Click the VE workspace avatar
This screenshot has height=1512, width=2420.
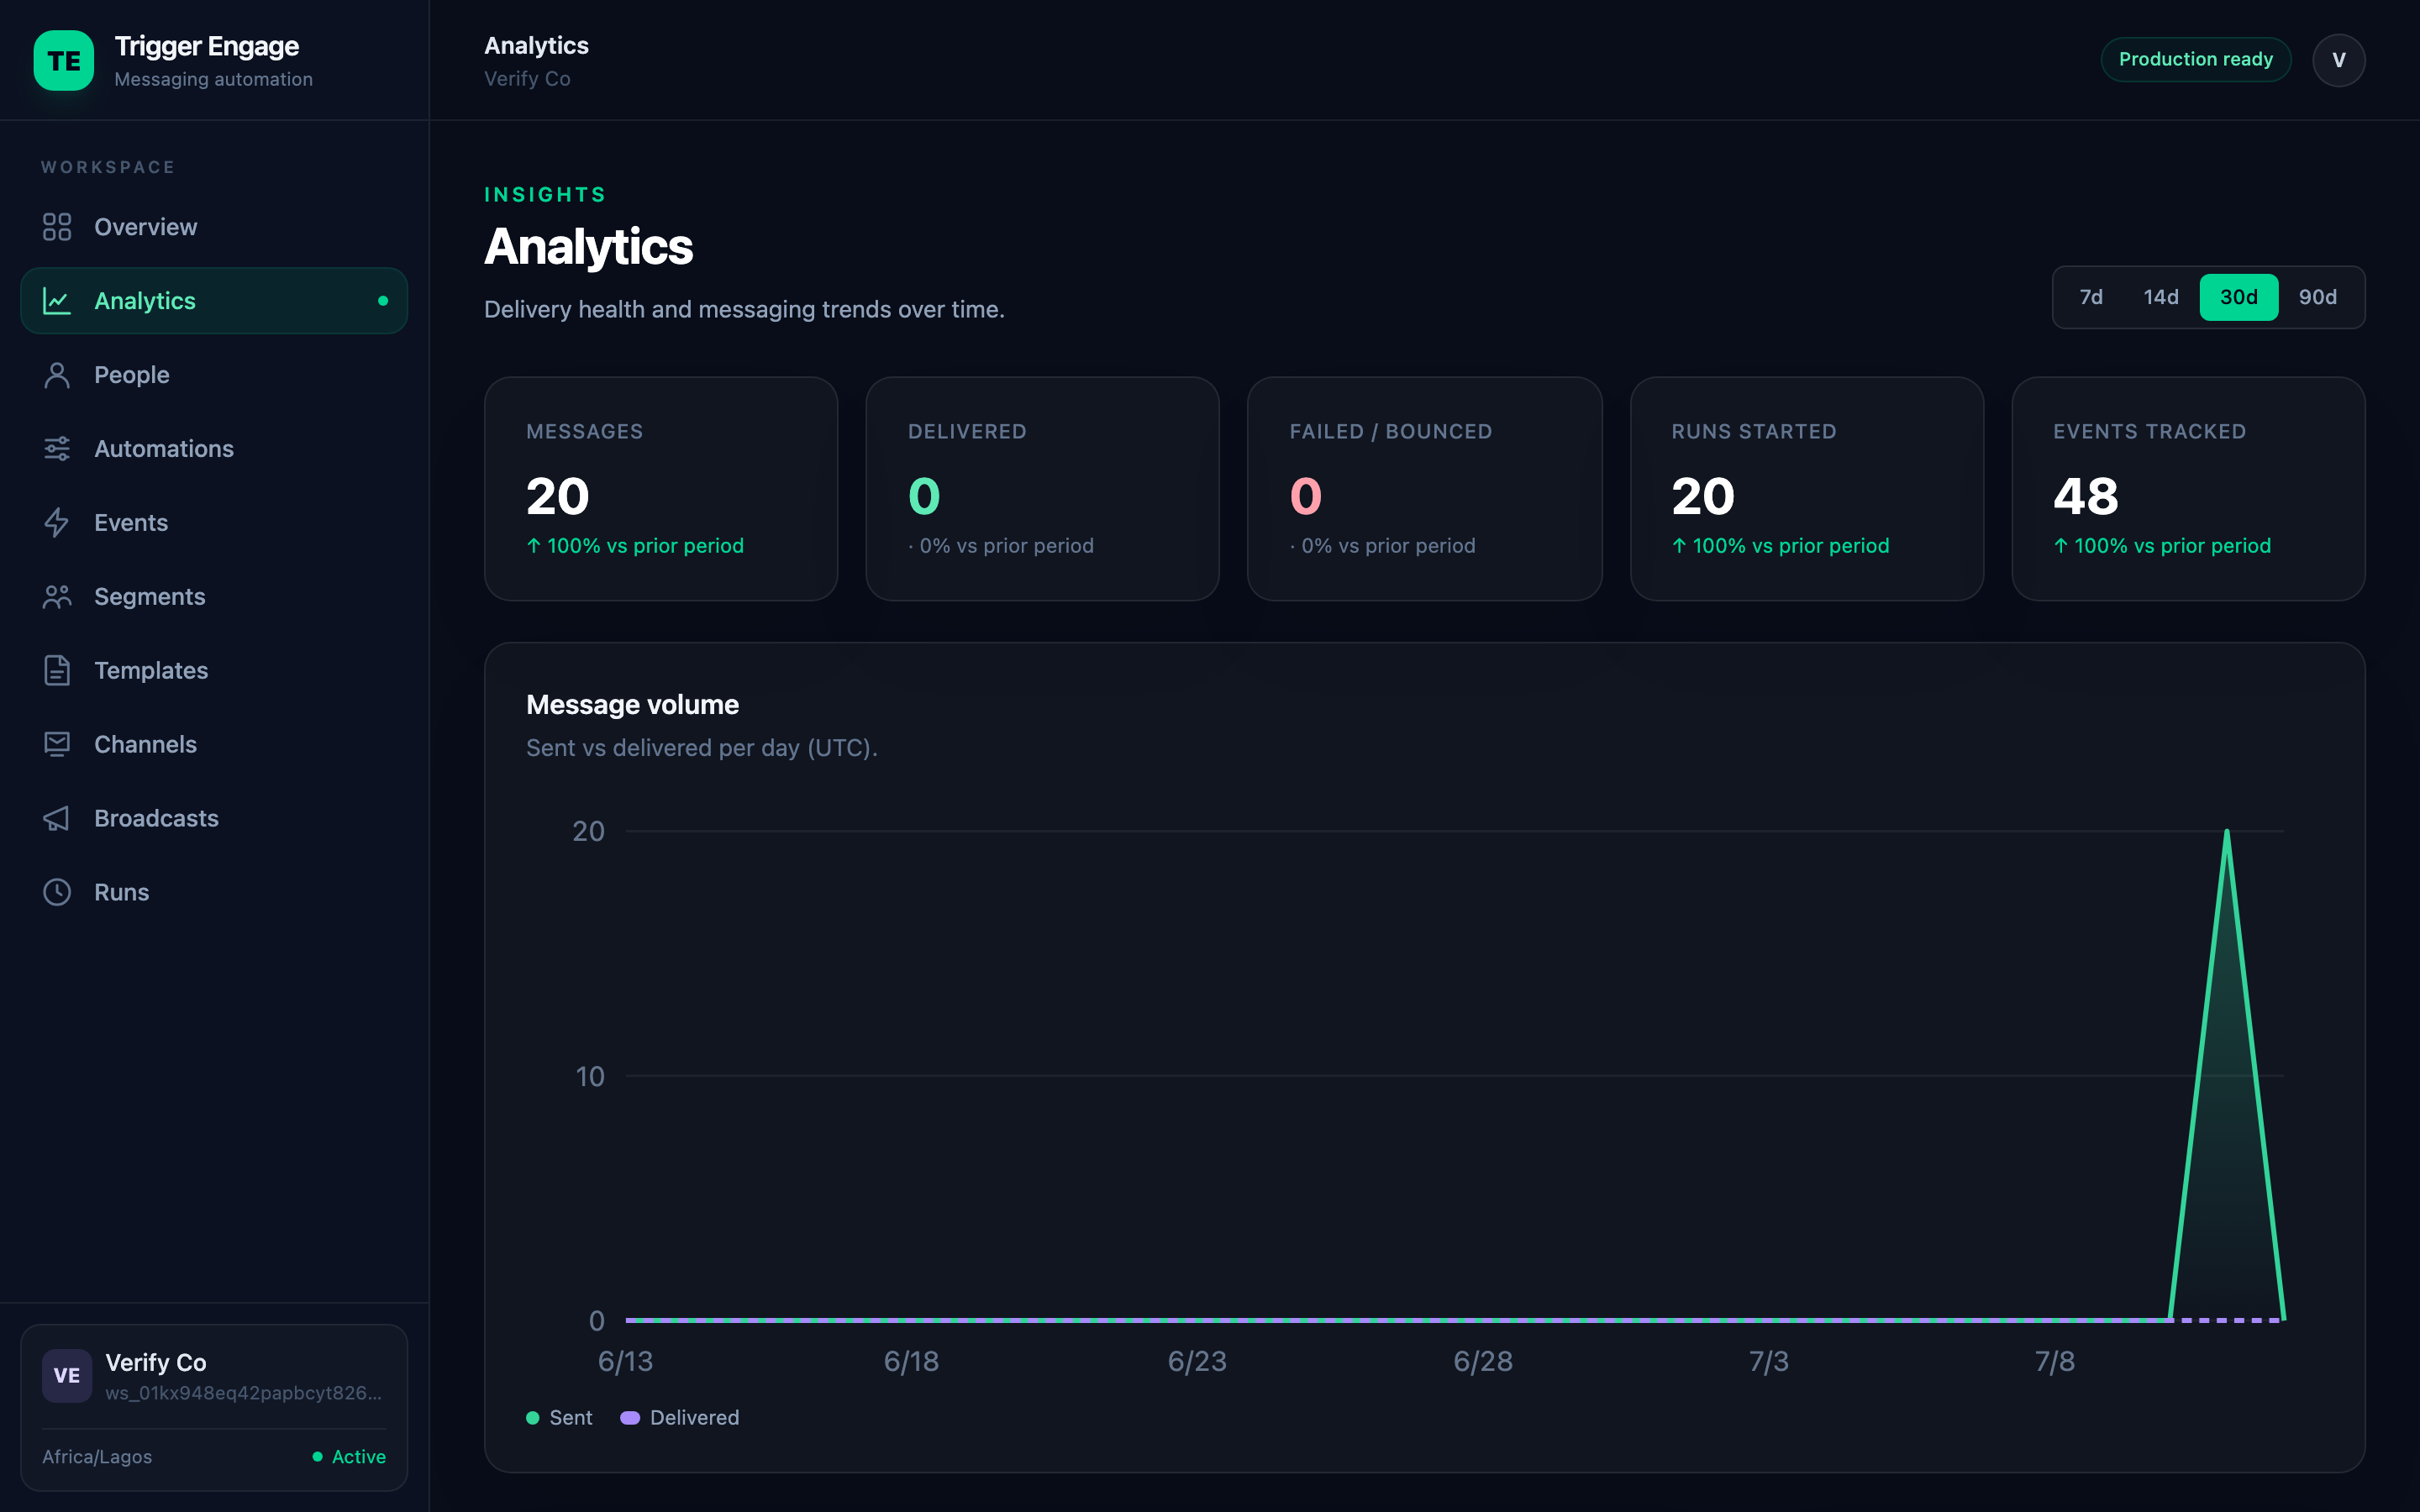(67, 1376)
